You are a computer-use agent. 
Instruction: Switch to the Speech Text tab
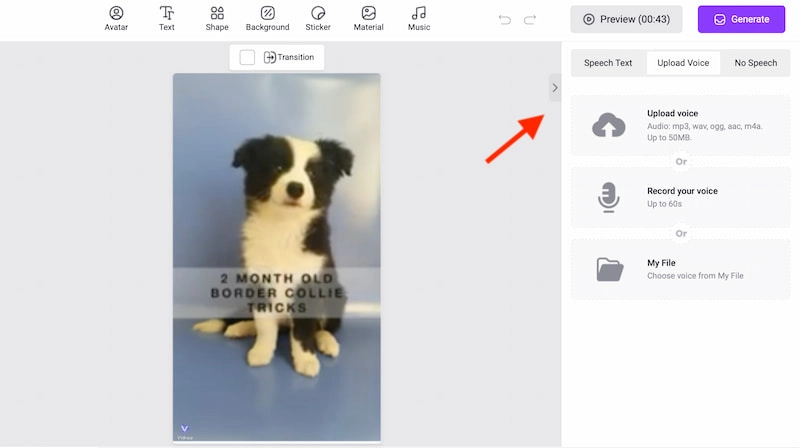pyautogui.click(x=608, y=63)
